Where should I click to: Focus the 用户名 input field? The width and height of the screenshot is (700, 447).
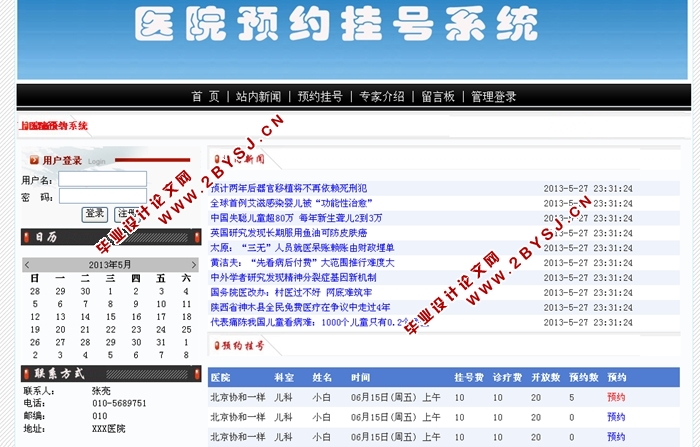pos(103,179)
